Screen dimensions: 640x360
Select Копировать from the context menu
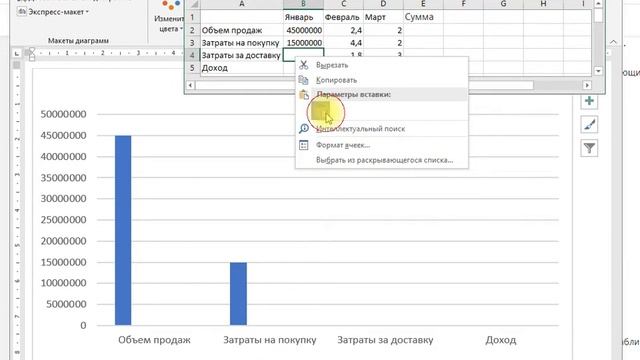coord(336,80)
